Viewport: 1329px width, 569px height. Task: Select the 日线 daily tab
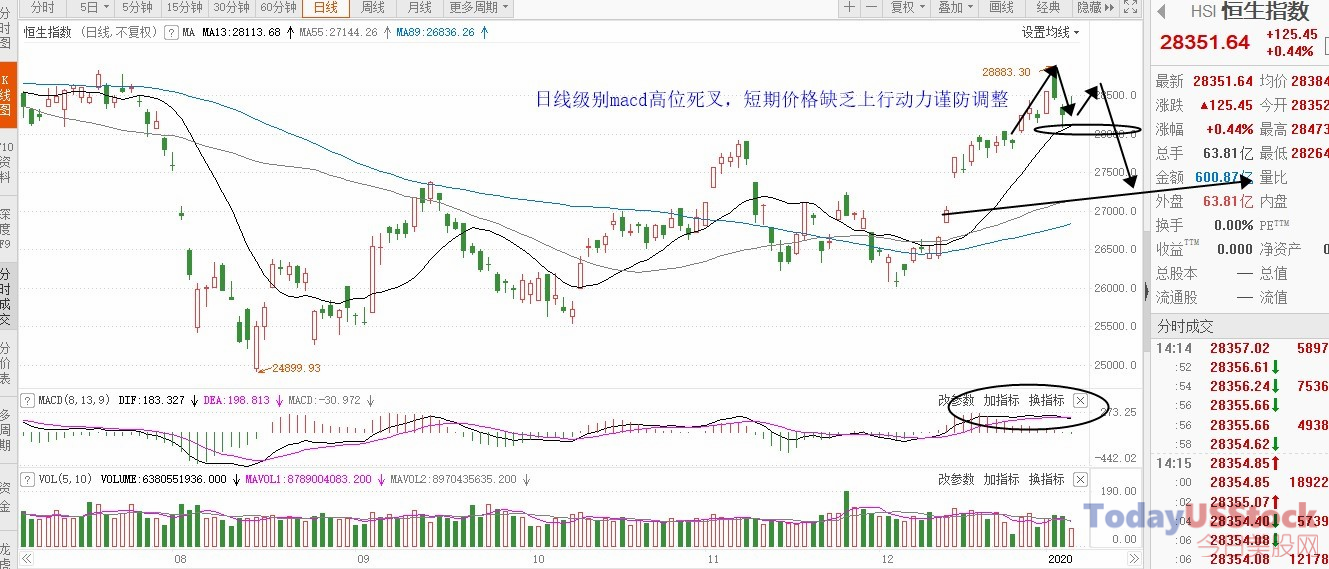[325, 7]
